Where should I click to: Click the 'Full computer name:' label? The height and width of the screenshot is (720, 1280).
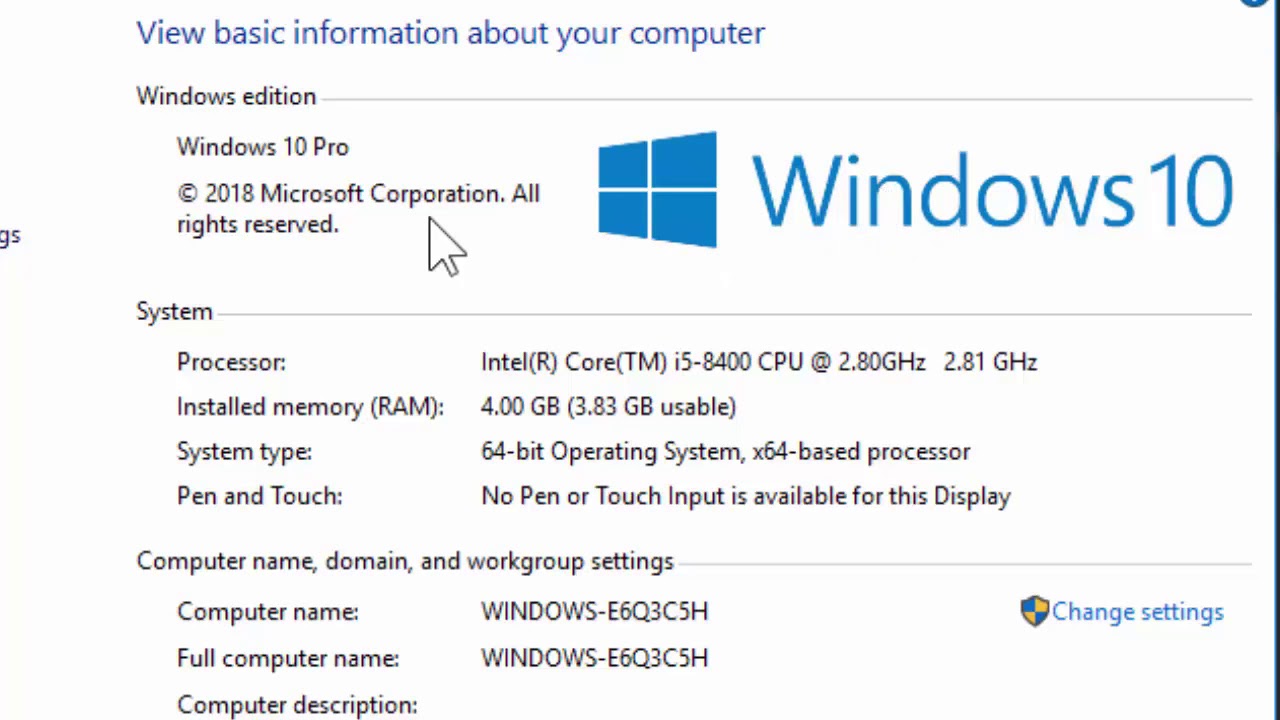288,659
